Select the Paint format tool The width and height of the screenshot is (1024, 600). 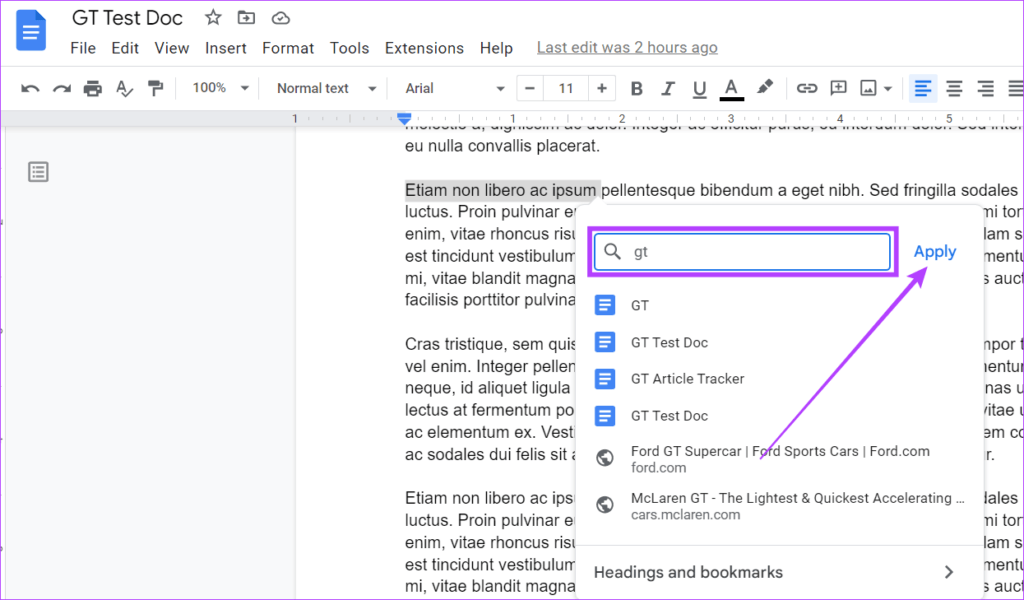coord(155,89)
